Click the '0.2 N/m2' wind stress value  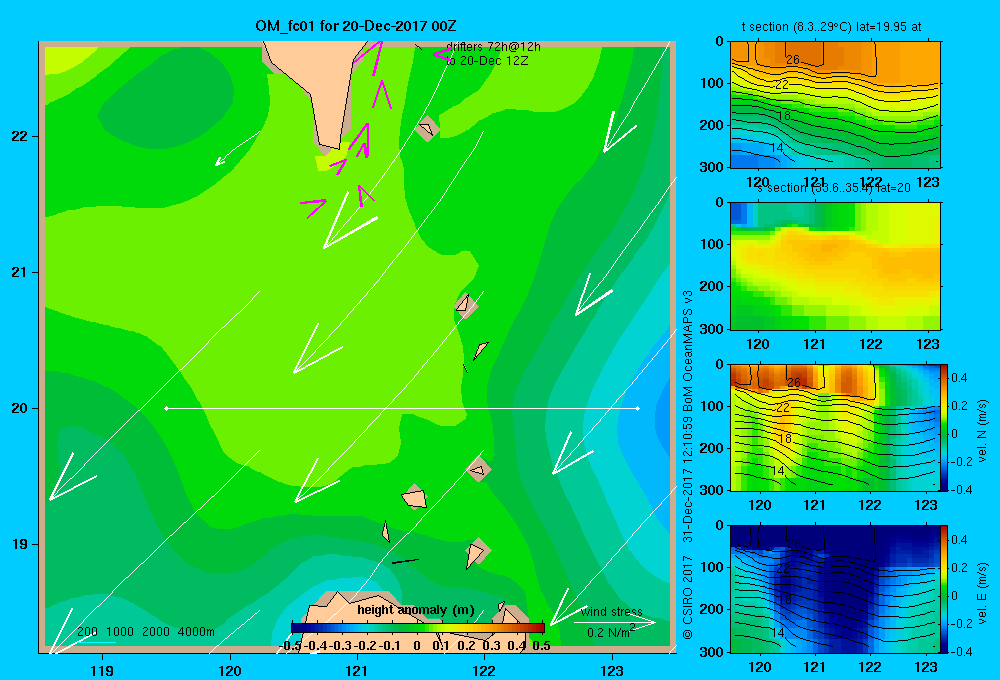click(611, 632)
